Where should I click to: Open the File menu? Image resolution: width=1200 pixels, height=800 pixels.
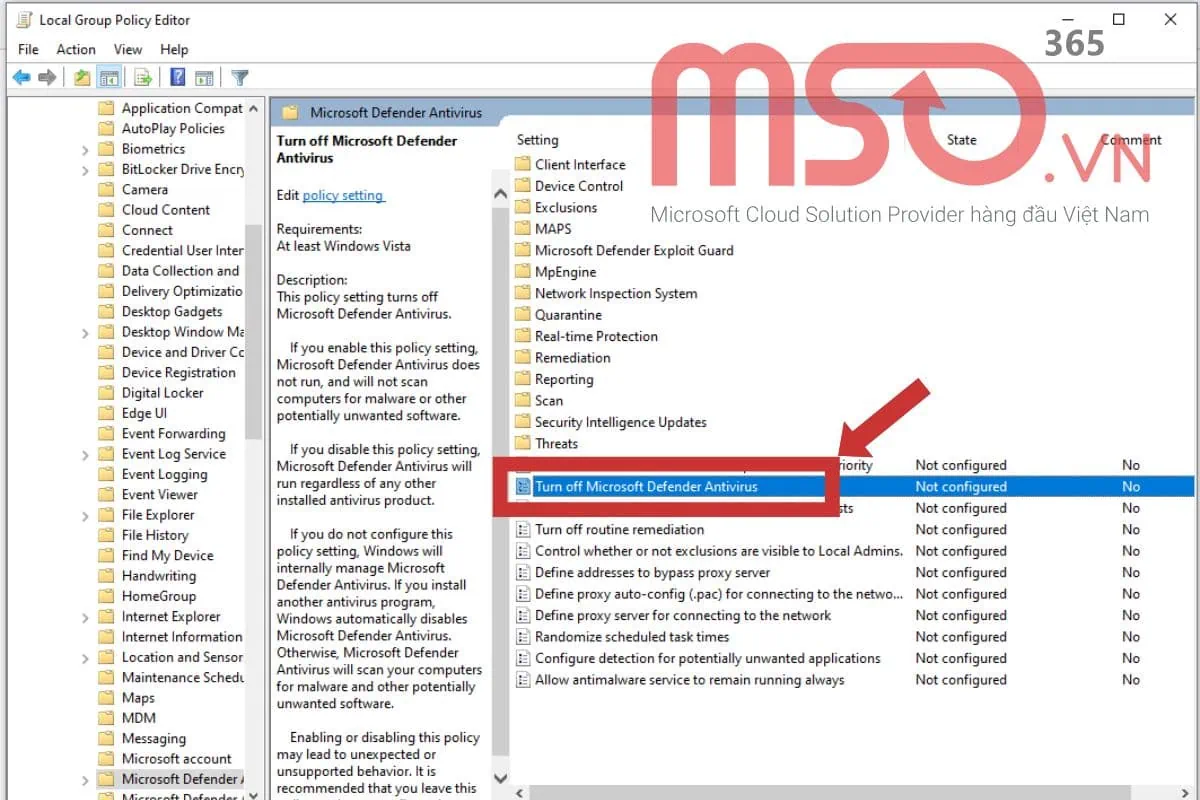[x=27, y=49]
